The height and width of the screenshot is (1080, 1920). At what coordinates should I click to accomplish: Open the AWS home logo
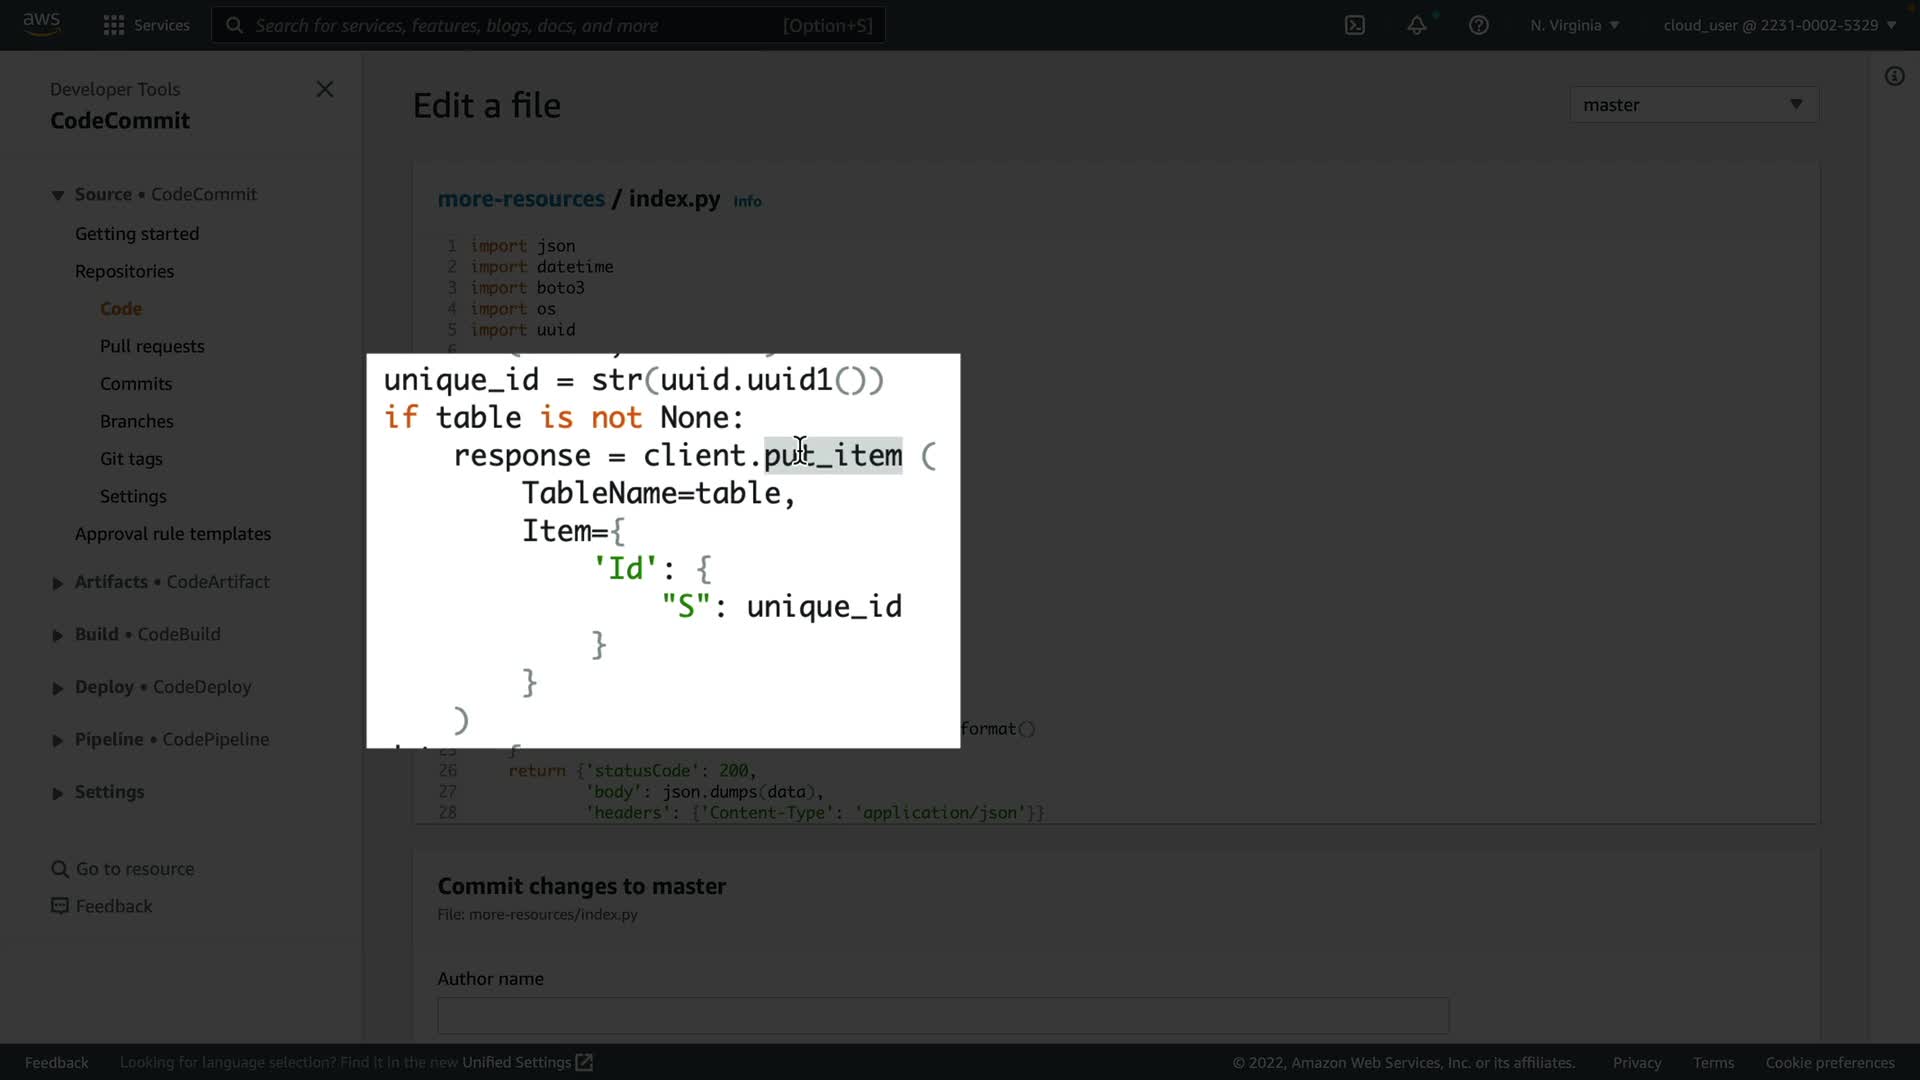pyautogui.click(x=41, y=24)
